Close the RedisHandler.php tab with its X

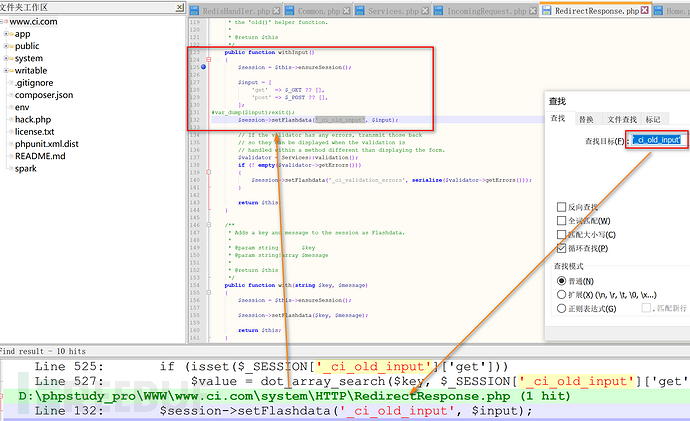(x=276, y=11)
